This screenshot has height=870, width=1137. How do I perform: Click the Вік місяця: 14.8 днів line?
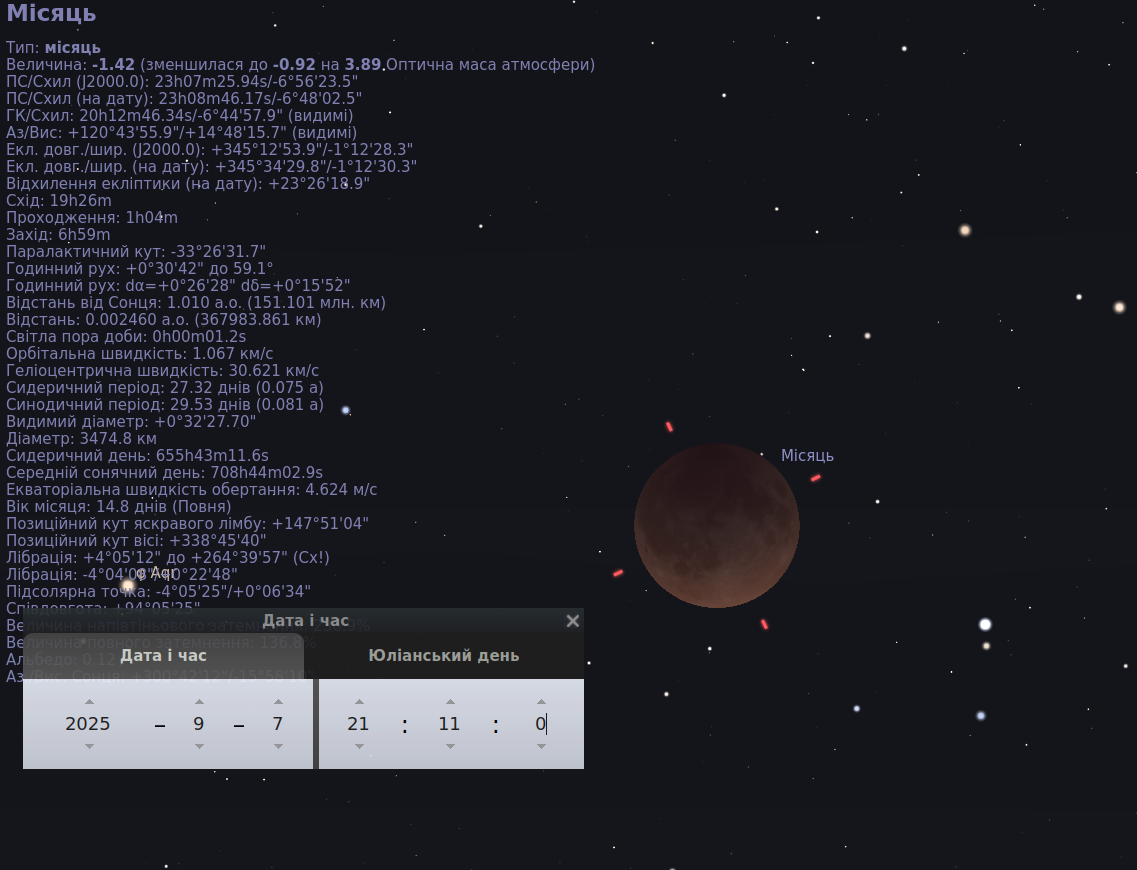pos(119,506)
